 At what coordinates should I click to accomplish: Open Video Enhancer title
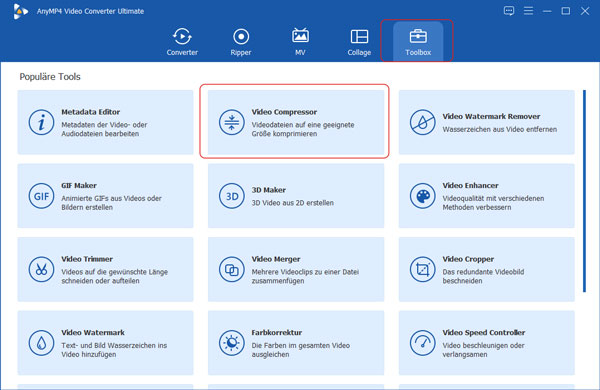pyautogui.click(x=470, y=185)
